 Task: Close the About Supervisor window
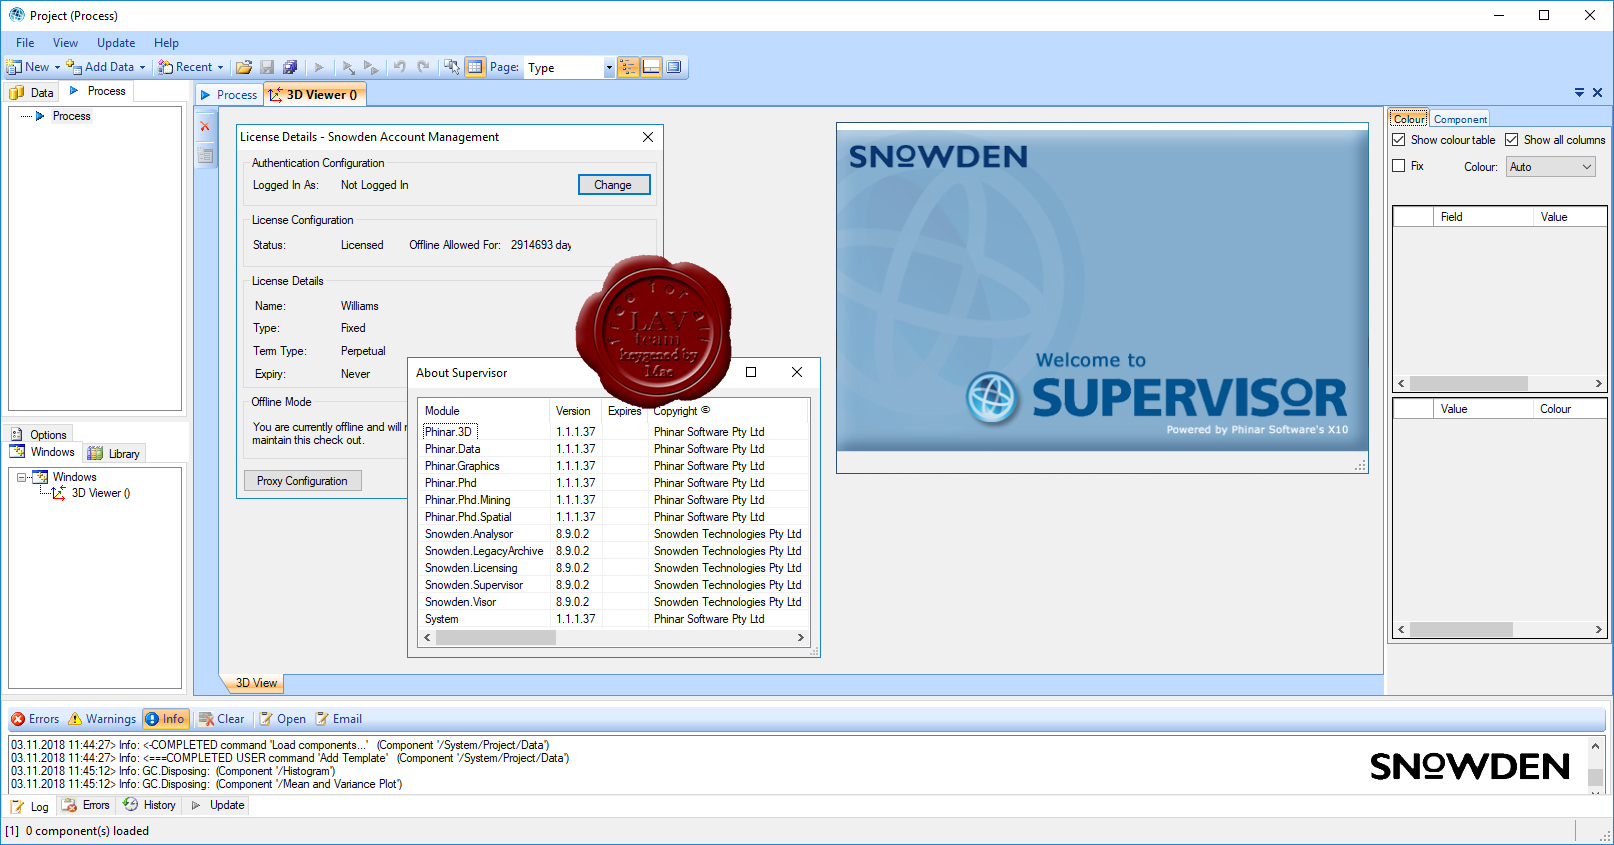pos(797,372)
